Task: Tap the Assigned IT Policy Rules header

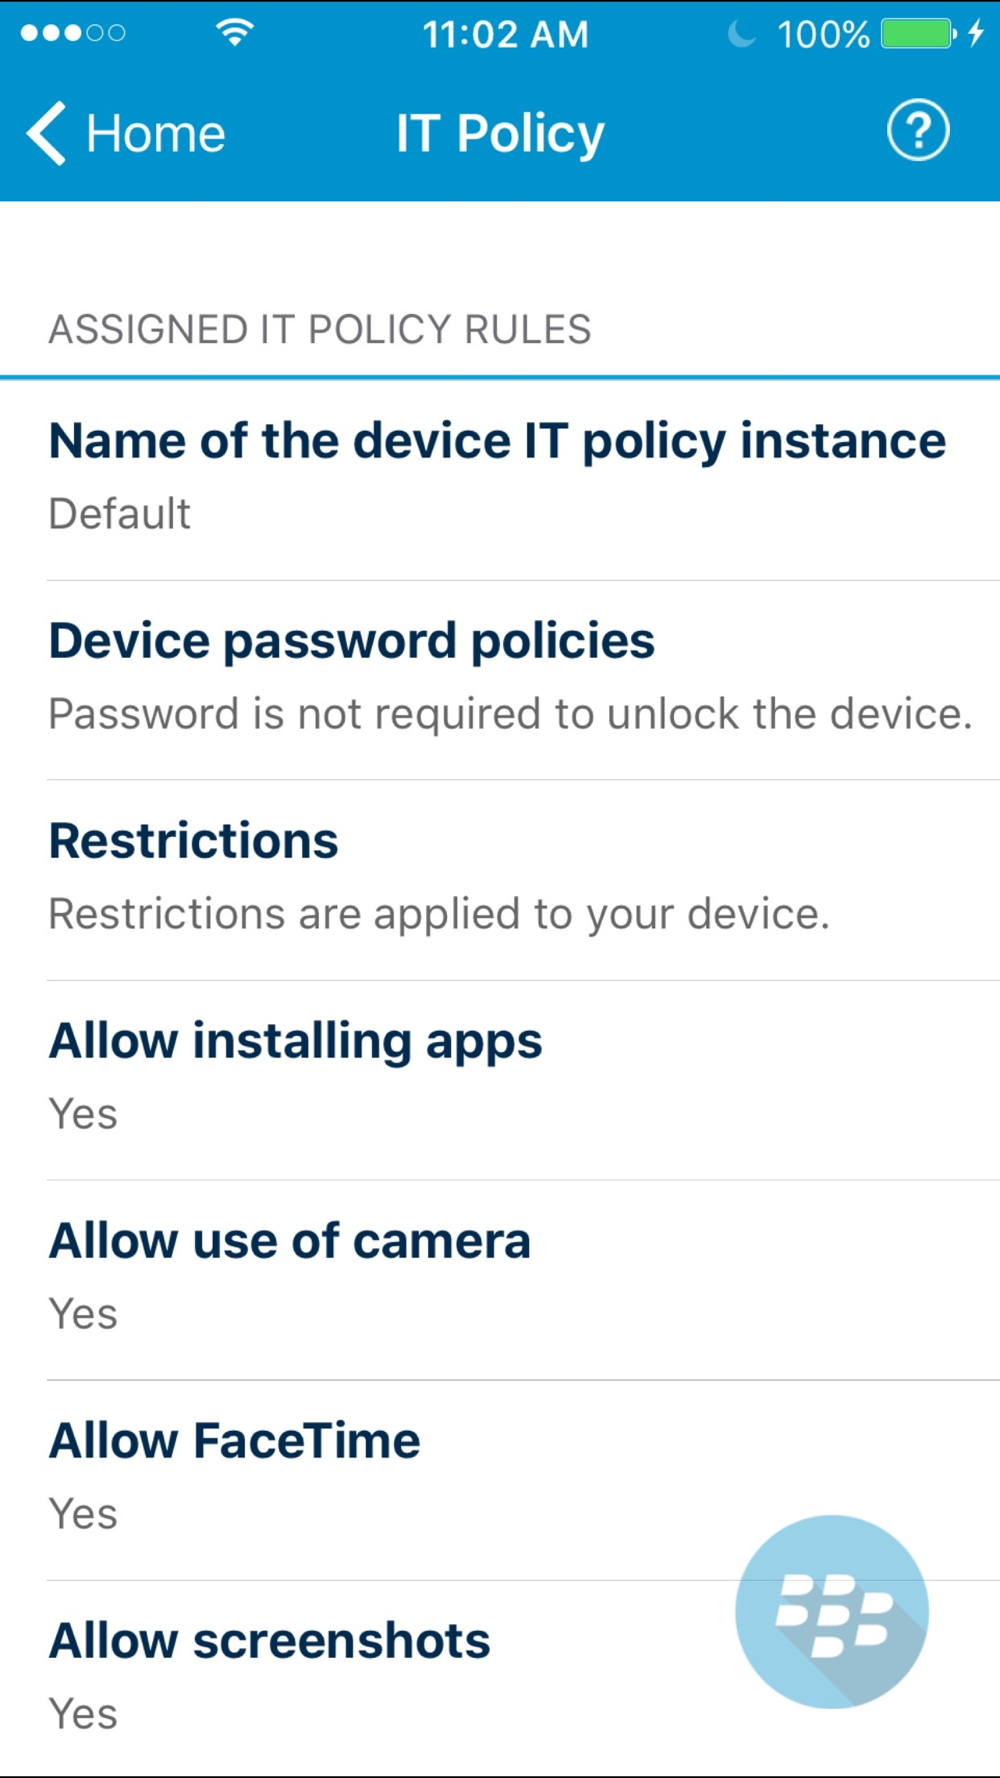Action: 320,329
